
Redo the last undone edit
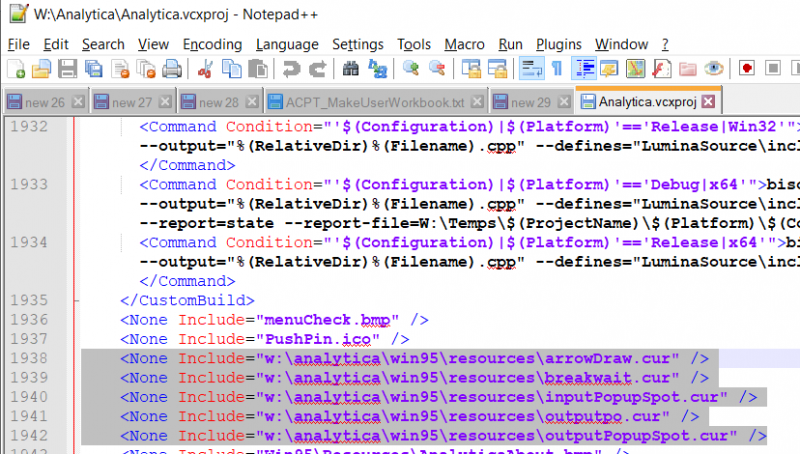click(x=317, y=69)
